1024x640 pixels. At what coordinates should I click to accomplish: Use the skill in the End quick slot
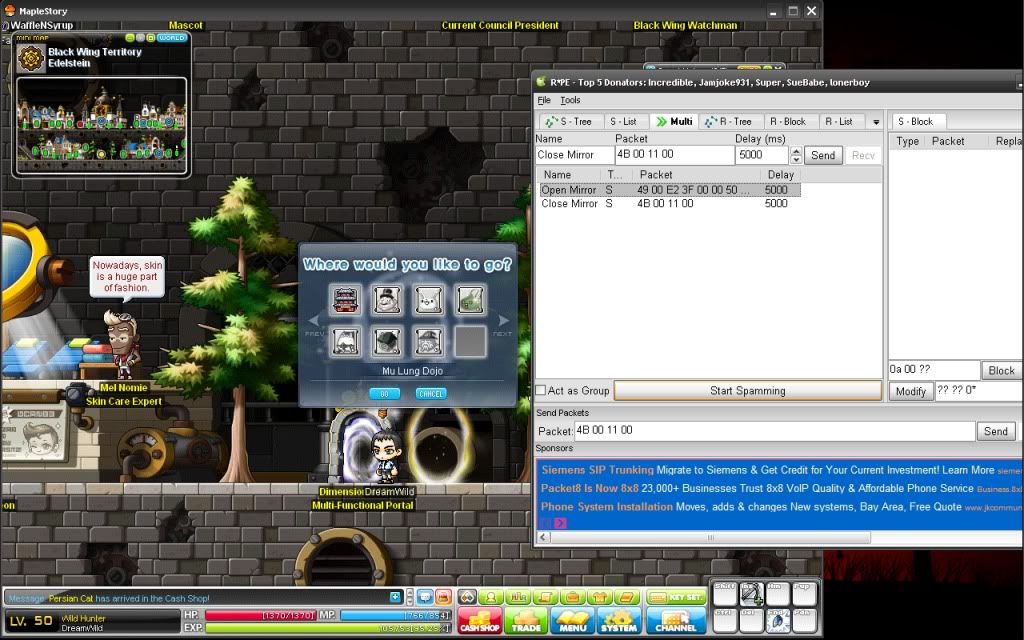tap(778, 621)
